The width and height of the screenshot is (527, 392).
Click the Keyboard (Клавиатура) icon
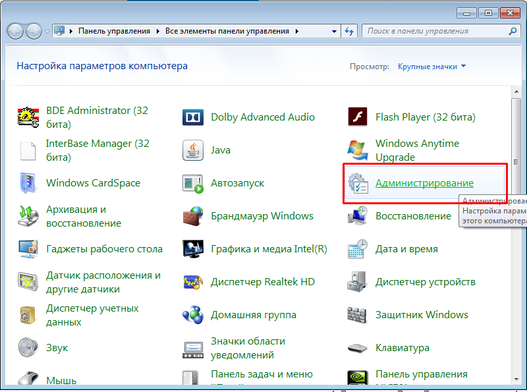point(357,348)
